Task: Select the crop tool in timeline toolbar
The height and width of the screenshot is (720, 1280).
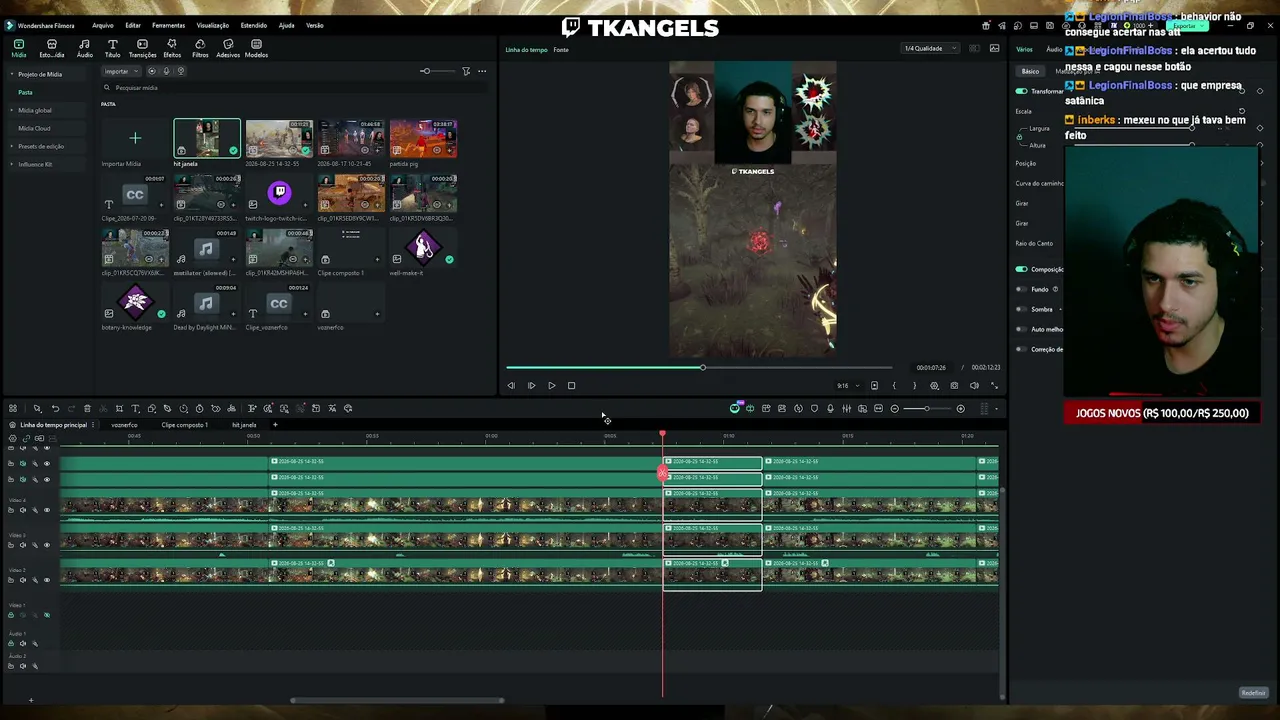Action: [x=119, y=408]
